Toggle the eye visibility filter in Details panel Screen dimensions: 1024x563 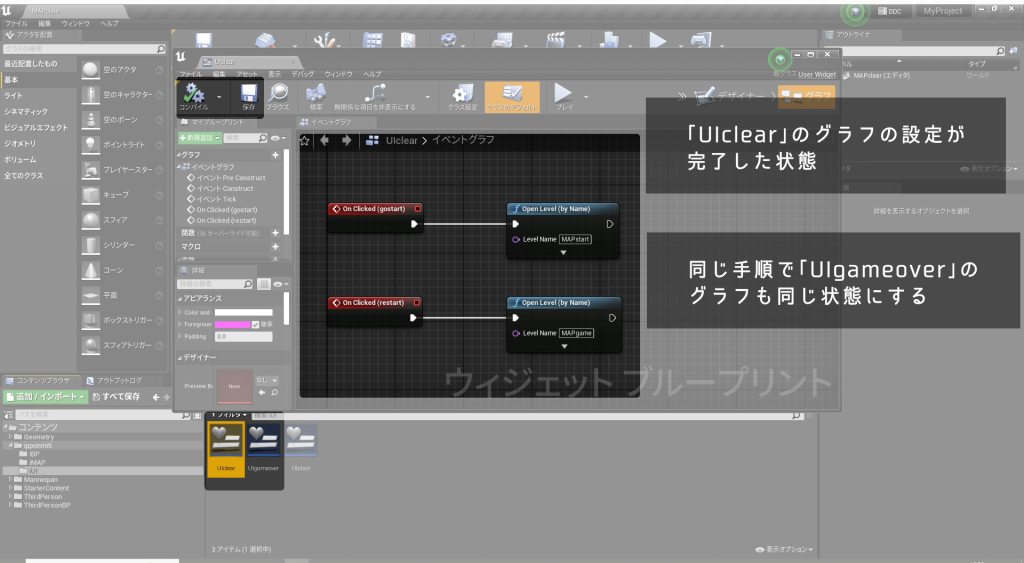coord(276,284)
